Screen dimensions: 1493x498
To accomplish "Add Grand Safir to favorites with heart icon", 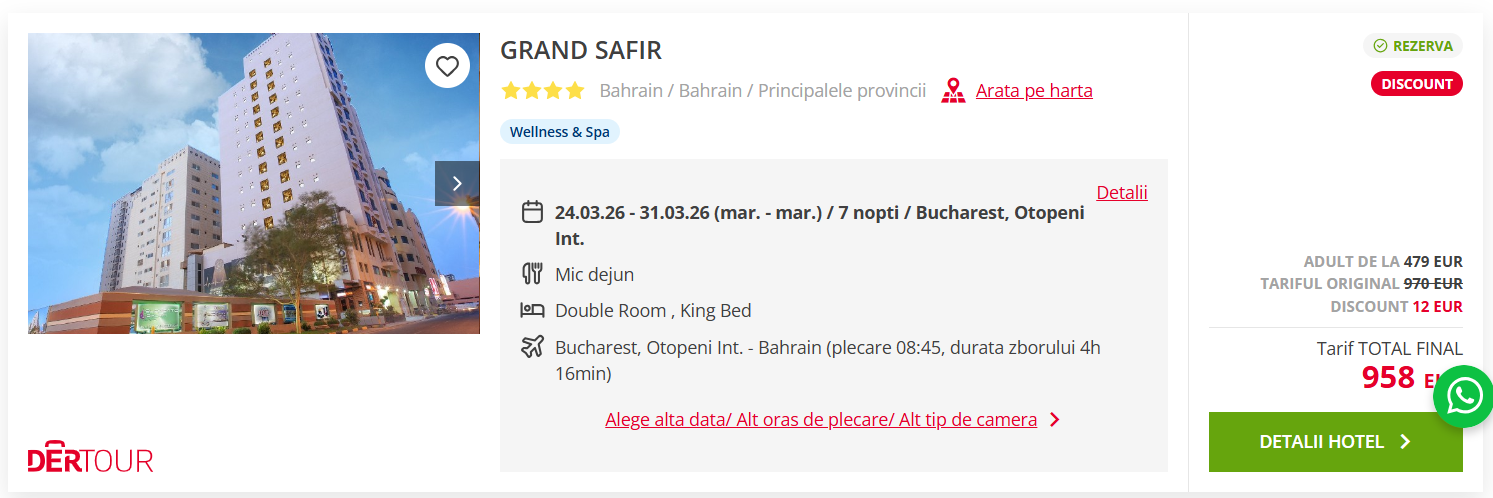I will [x=447, y=67].
